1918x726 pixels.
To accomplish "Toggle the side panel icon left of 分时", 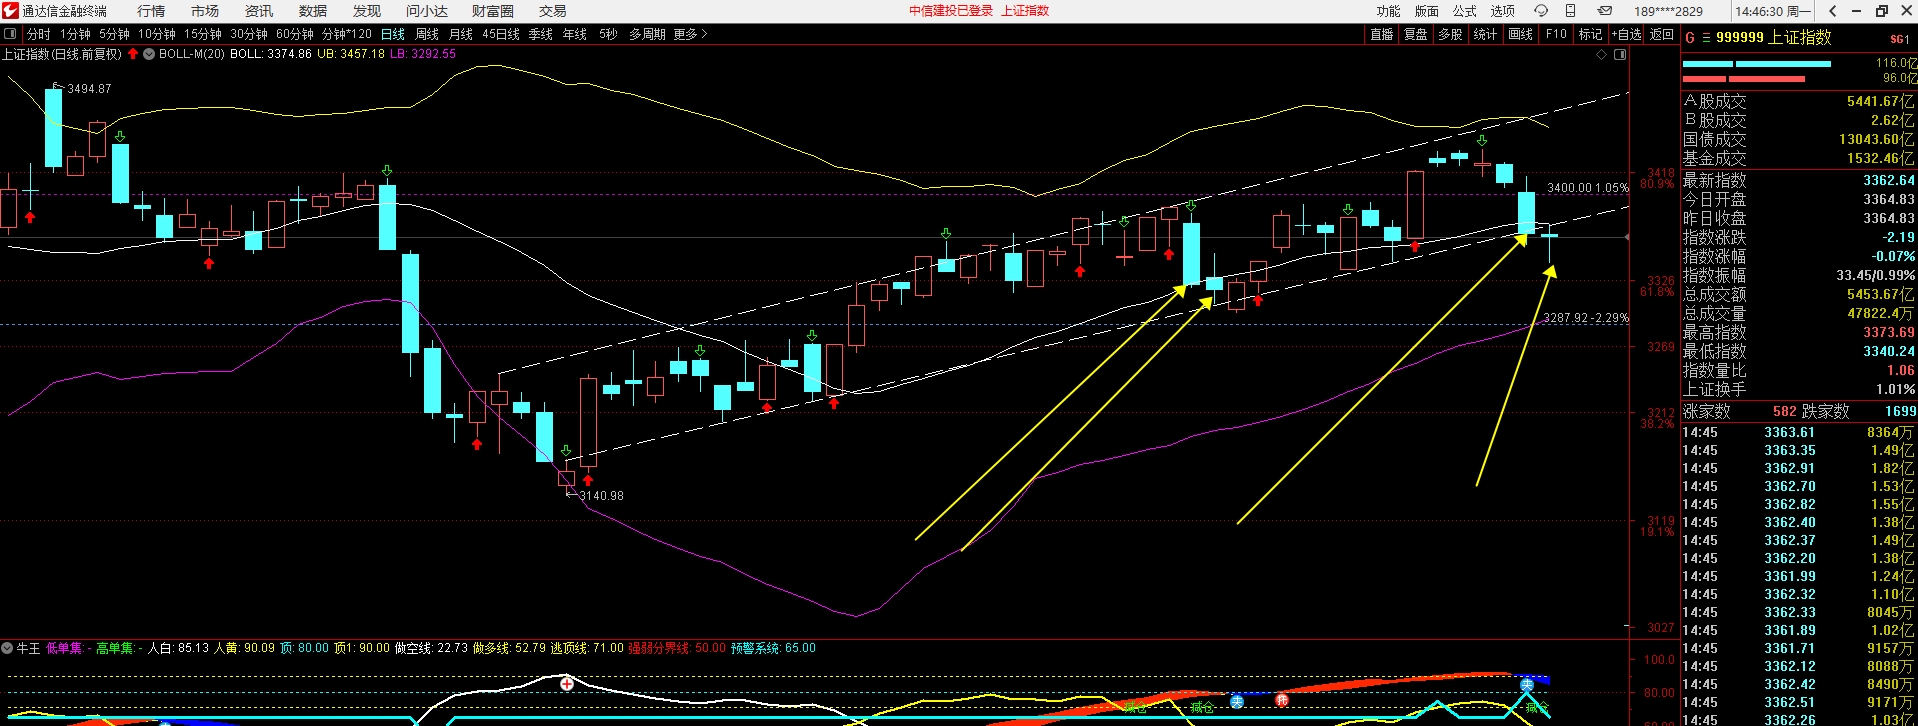I will [10, 34].
